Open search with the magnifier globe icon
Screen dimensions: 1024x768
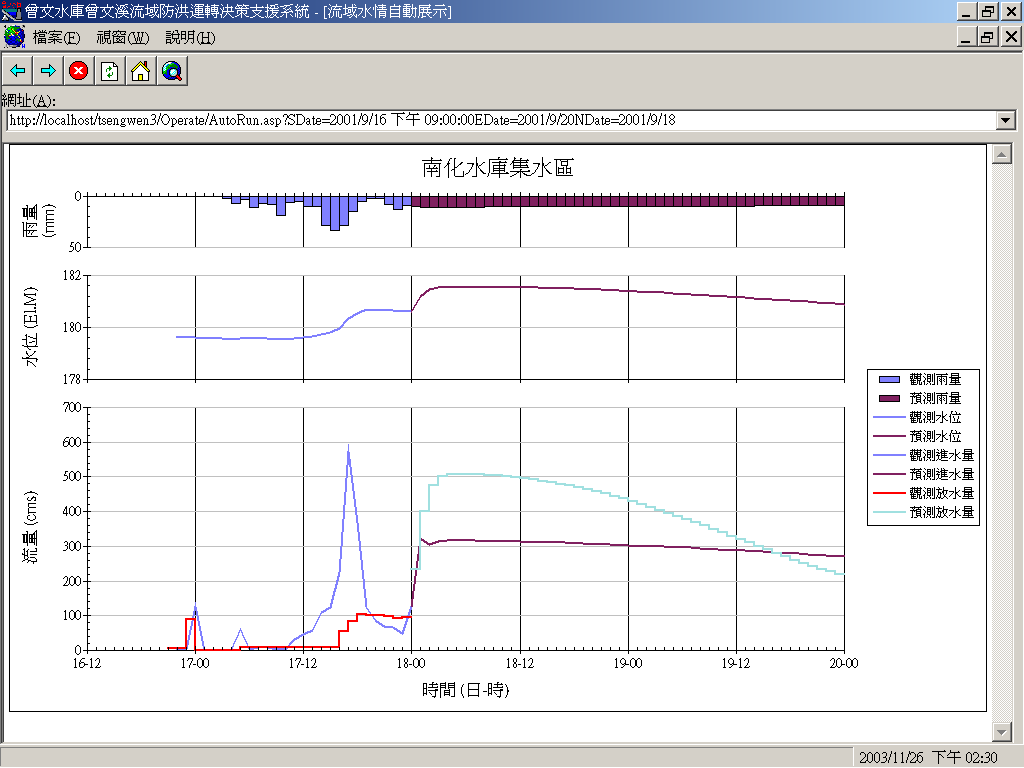point(172,71)
